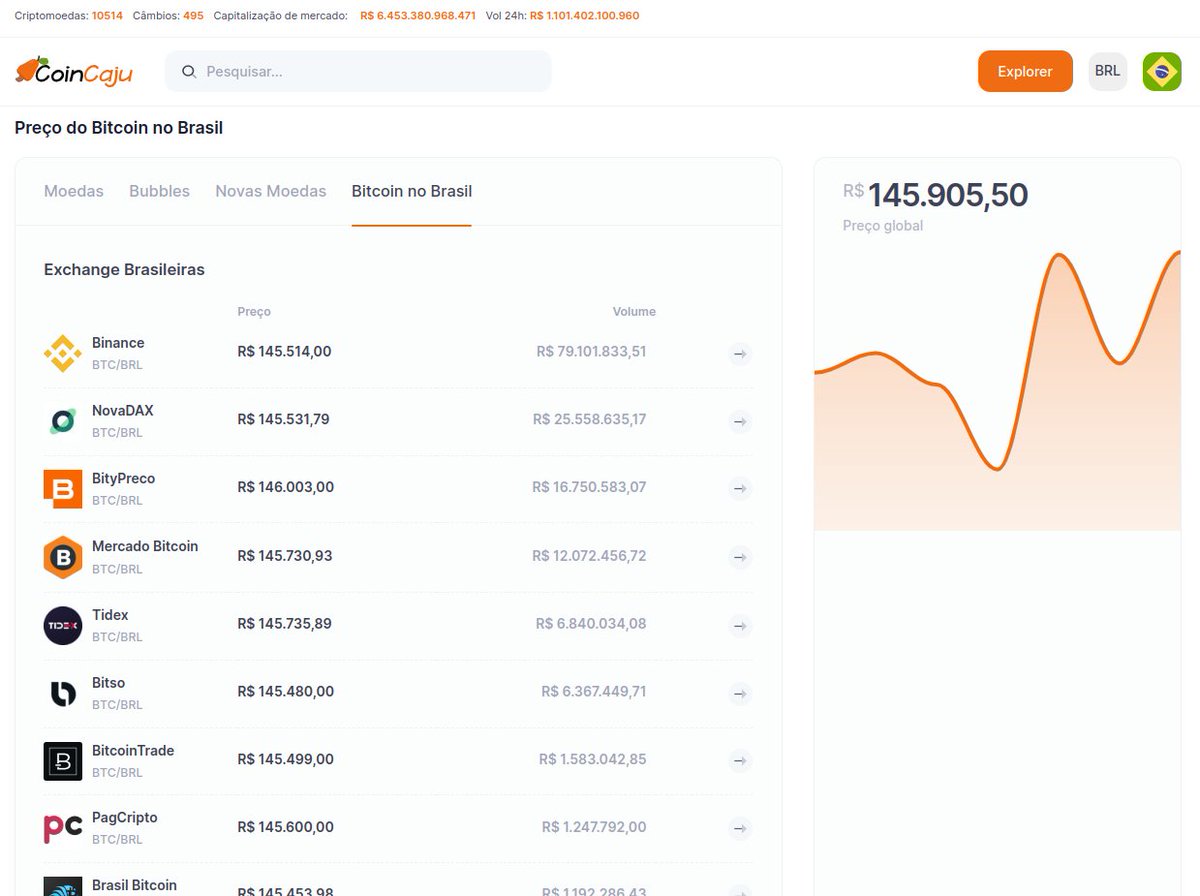Open PagCripto row arrow button
Image resolution: width=1200 pixels, height=896 pixels.
pos(740,828)
